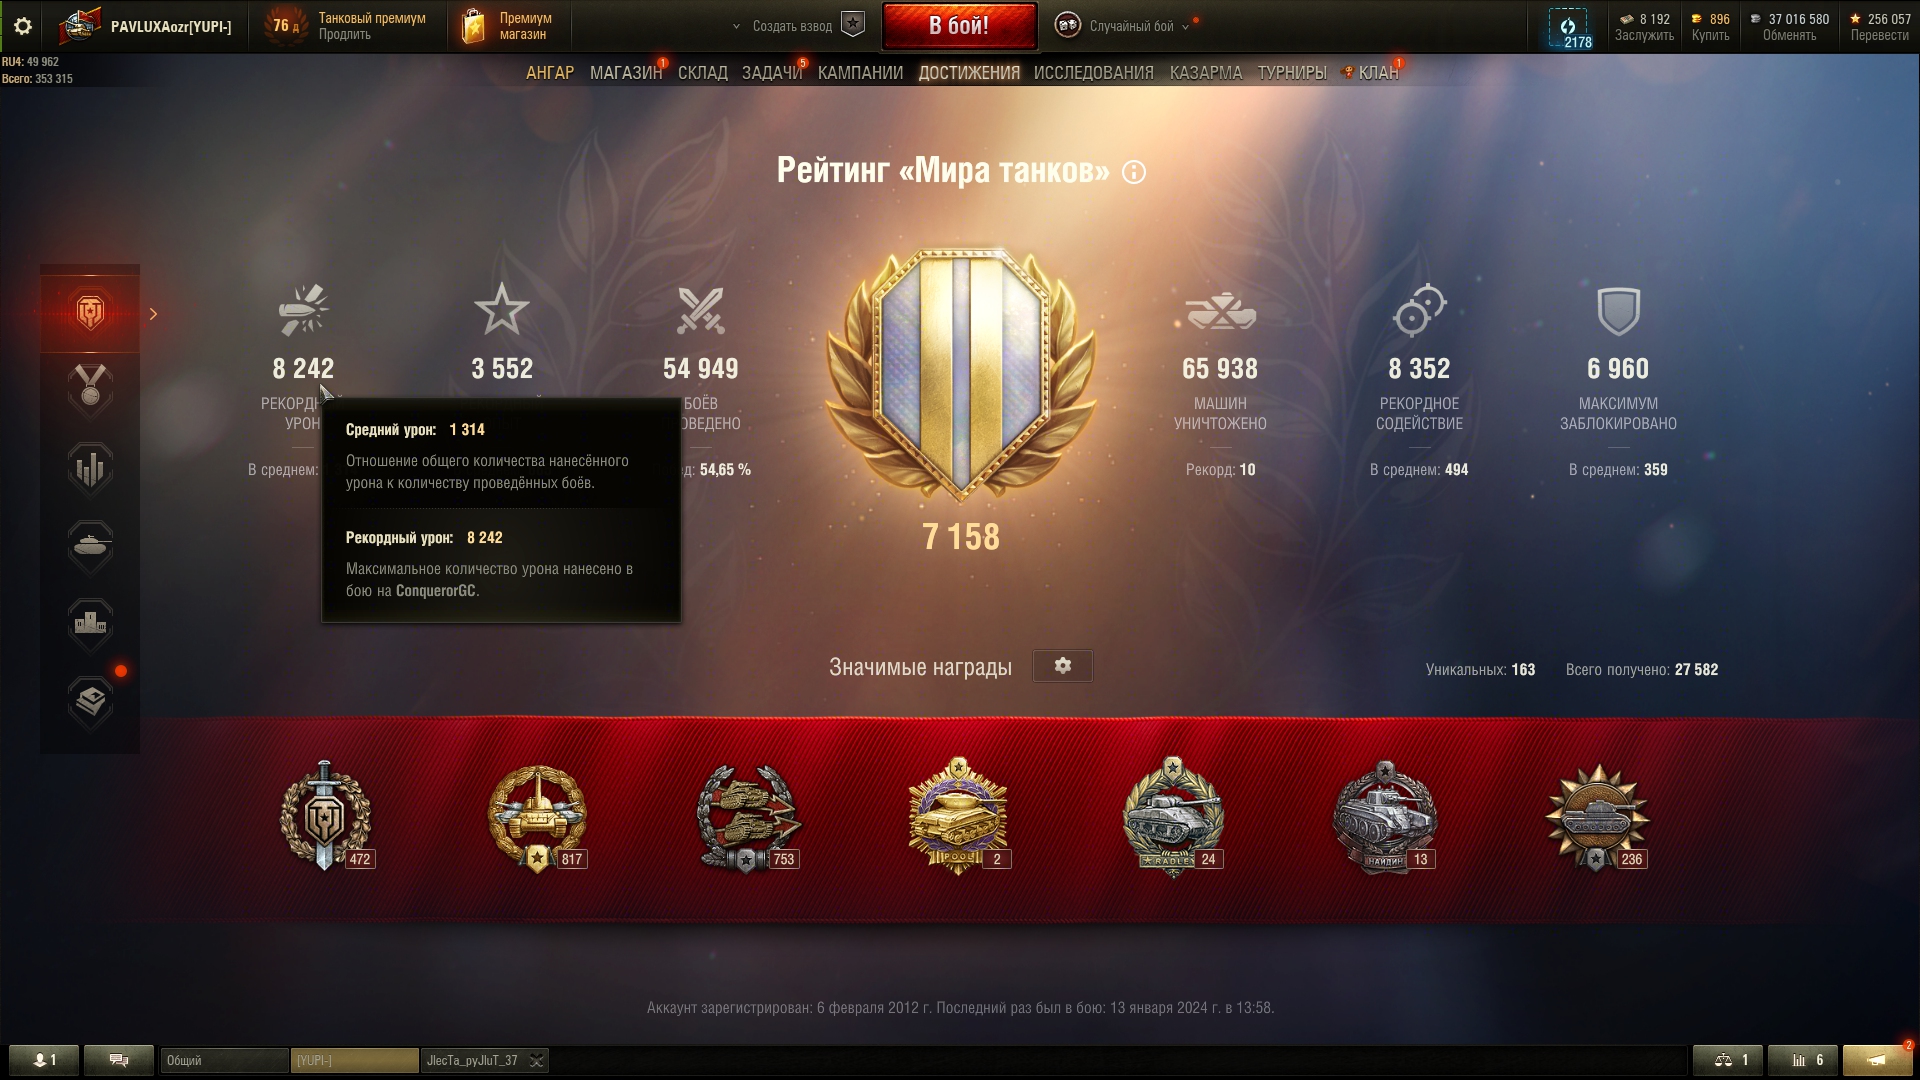Start battle with В бой! button

tap(959, 26)
